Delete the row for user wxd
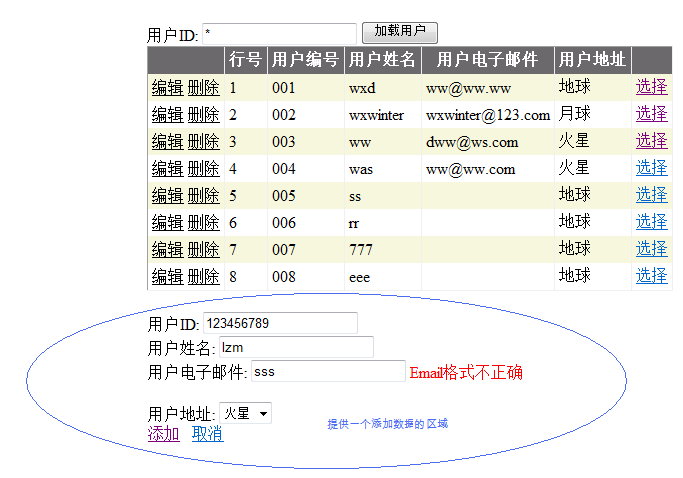This screenshot has height=478, width=683. click(204, 88)
